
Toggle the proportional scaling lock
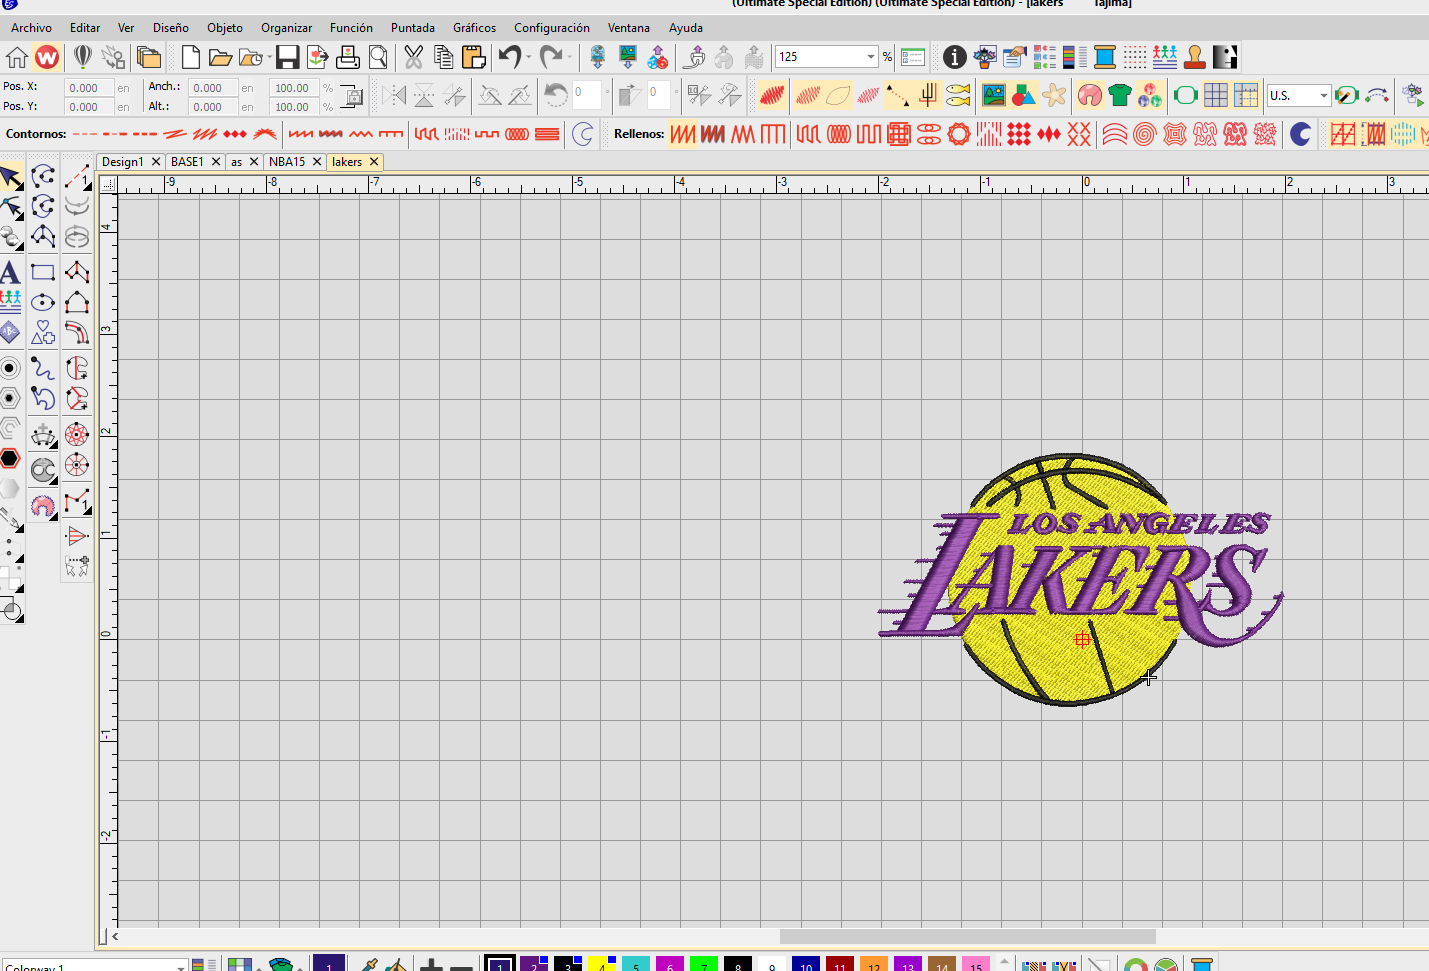(x=351, y=97)
